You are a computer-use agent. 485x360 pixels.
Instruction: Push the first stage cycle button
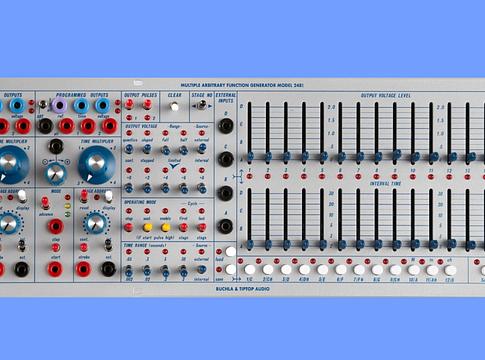point(183,227)
